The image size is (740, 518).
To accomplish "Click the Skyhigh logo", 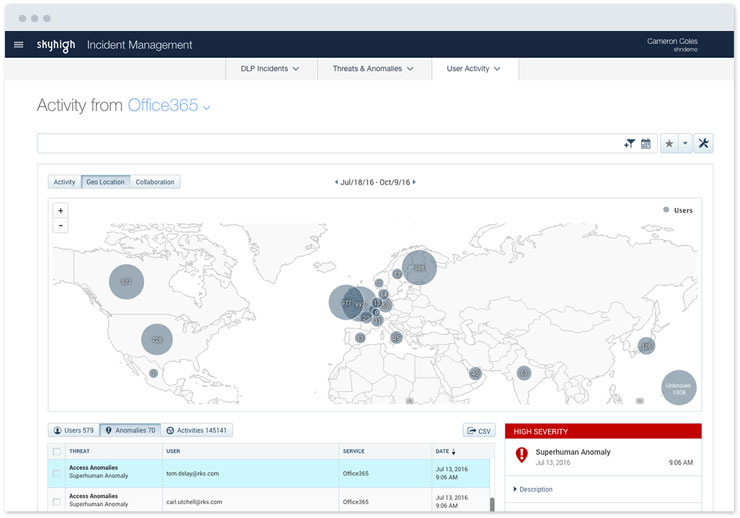I will tap(56, 45).
